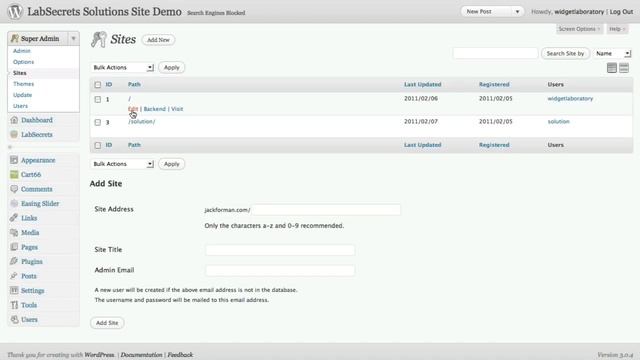This screenshot has width=640, height=360.
Task: Click the Posts pin icon
Action: tap(14, 276)
